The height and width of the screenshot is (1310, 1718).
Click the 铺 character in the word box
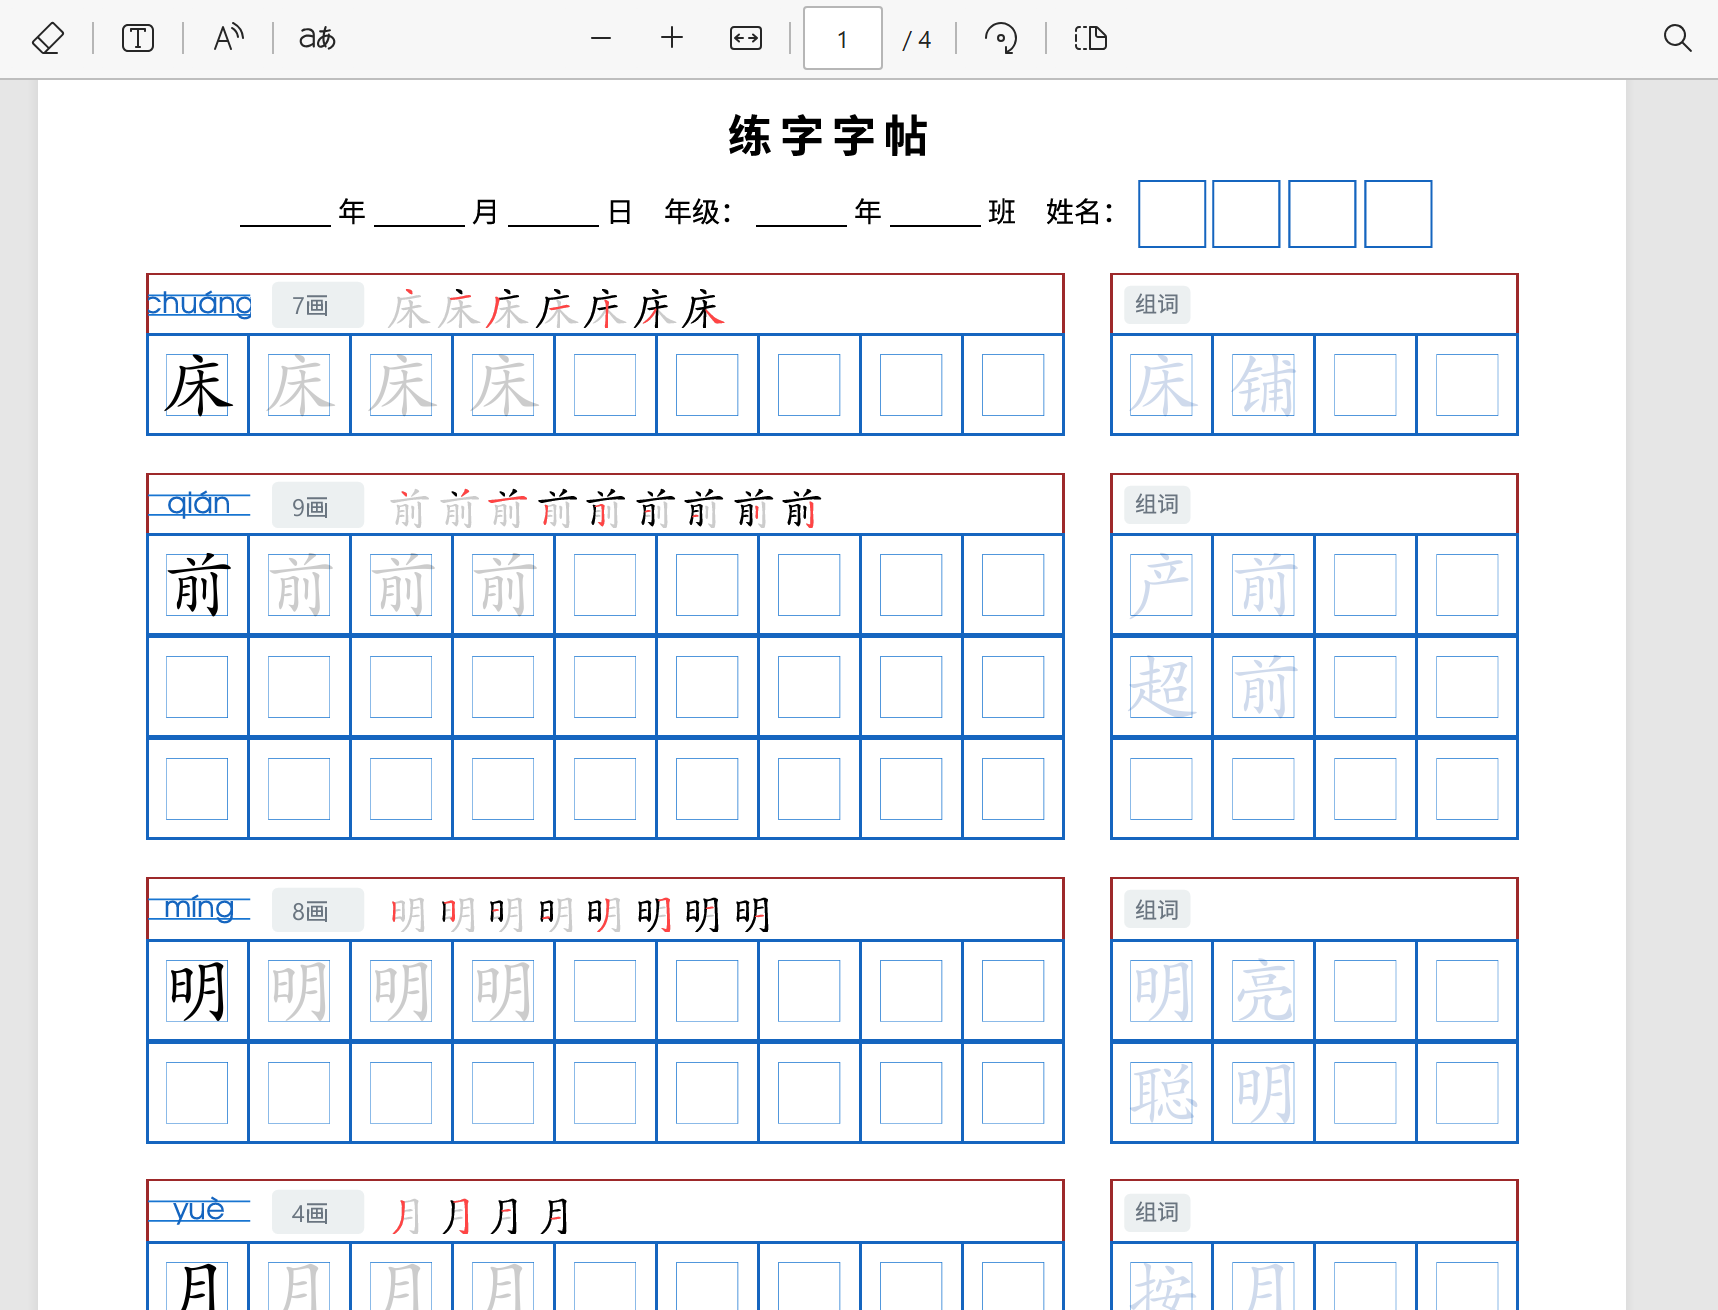coord(1264,385)
